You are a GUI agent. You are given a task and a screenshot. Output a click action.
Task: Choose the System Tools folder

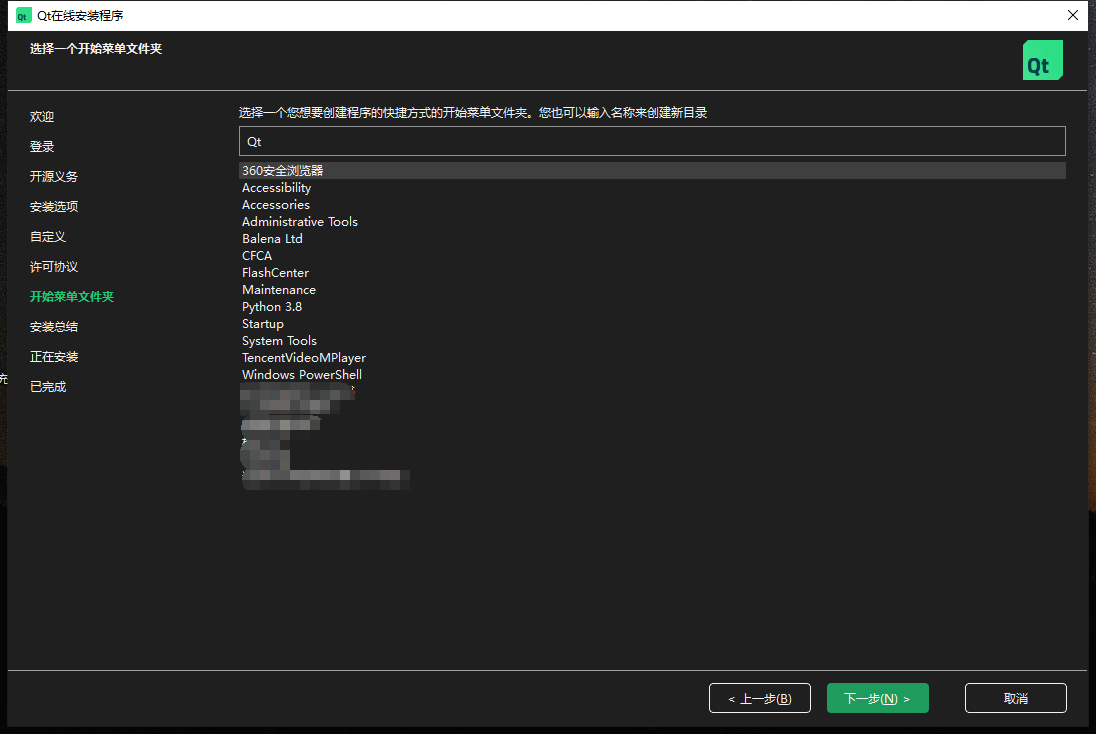pos(279,340)
